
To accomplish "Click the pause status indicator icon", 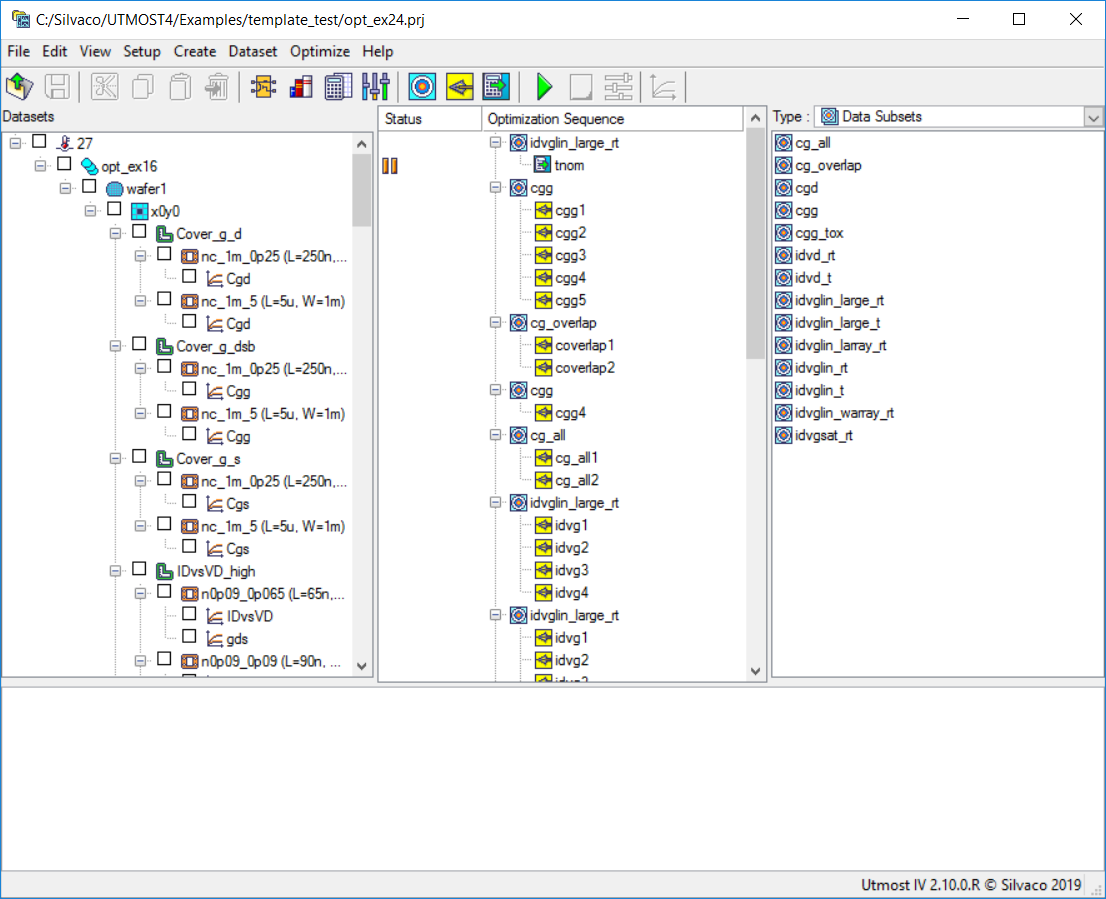I will (x=390, y=166).
